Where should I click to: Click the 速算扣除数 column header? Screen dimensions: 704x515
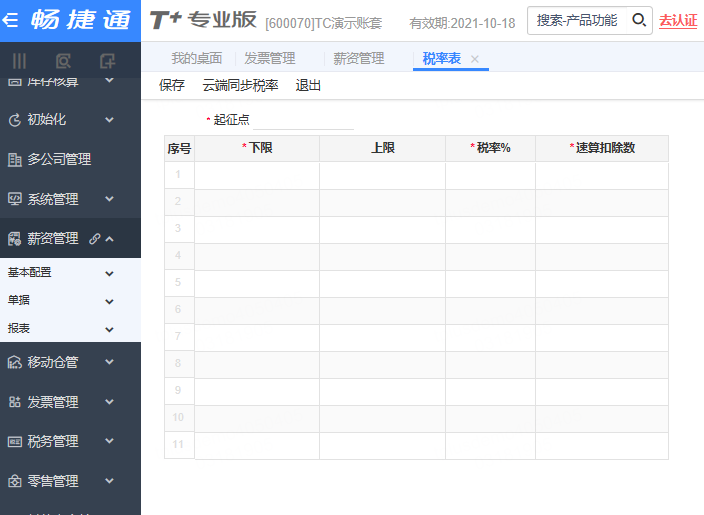[x=602, y=148]
